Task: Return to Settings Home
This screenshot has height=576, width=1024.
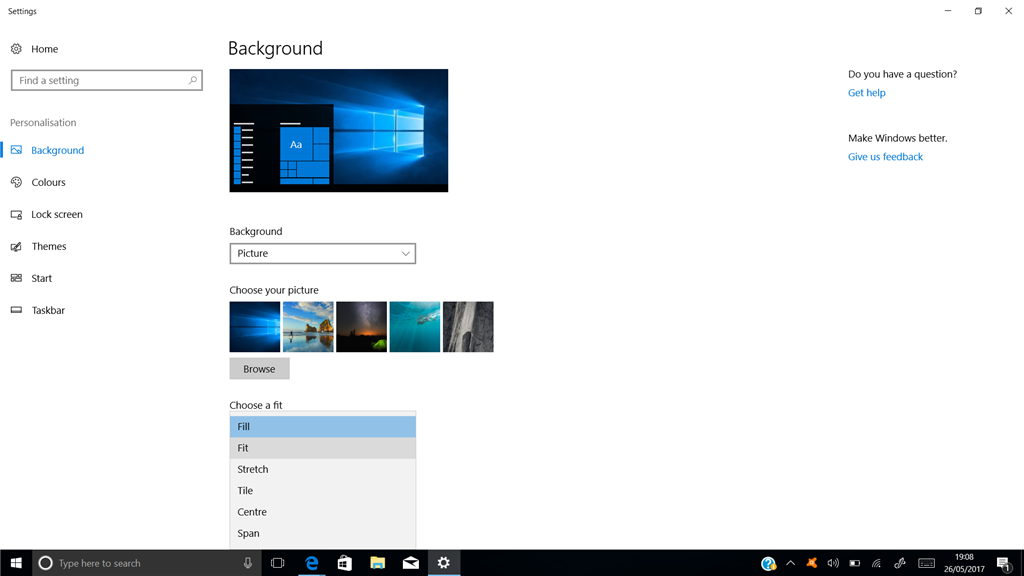Action: [x=44, y=49]
